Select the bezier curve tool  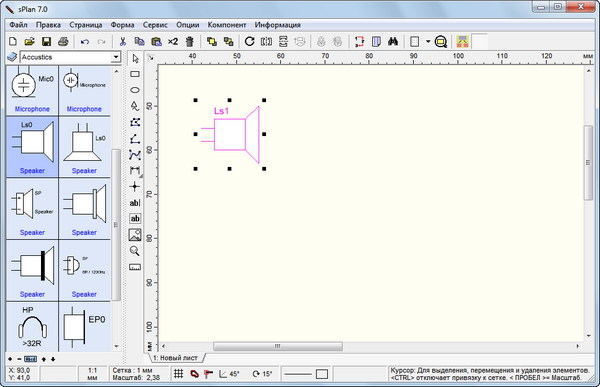tap(135, 154)
